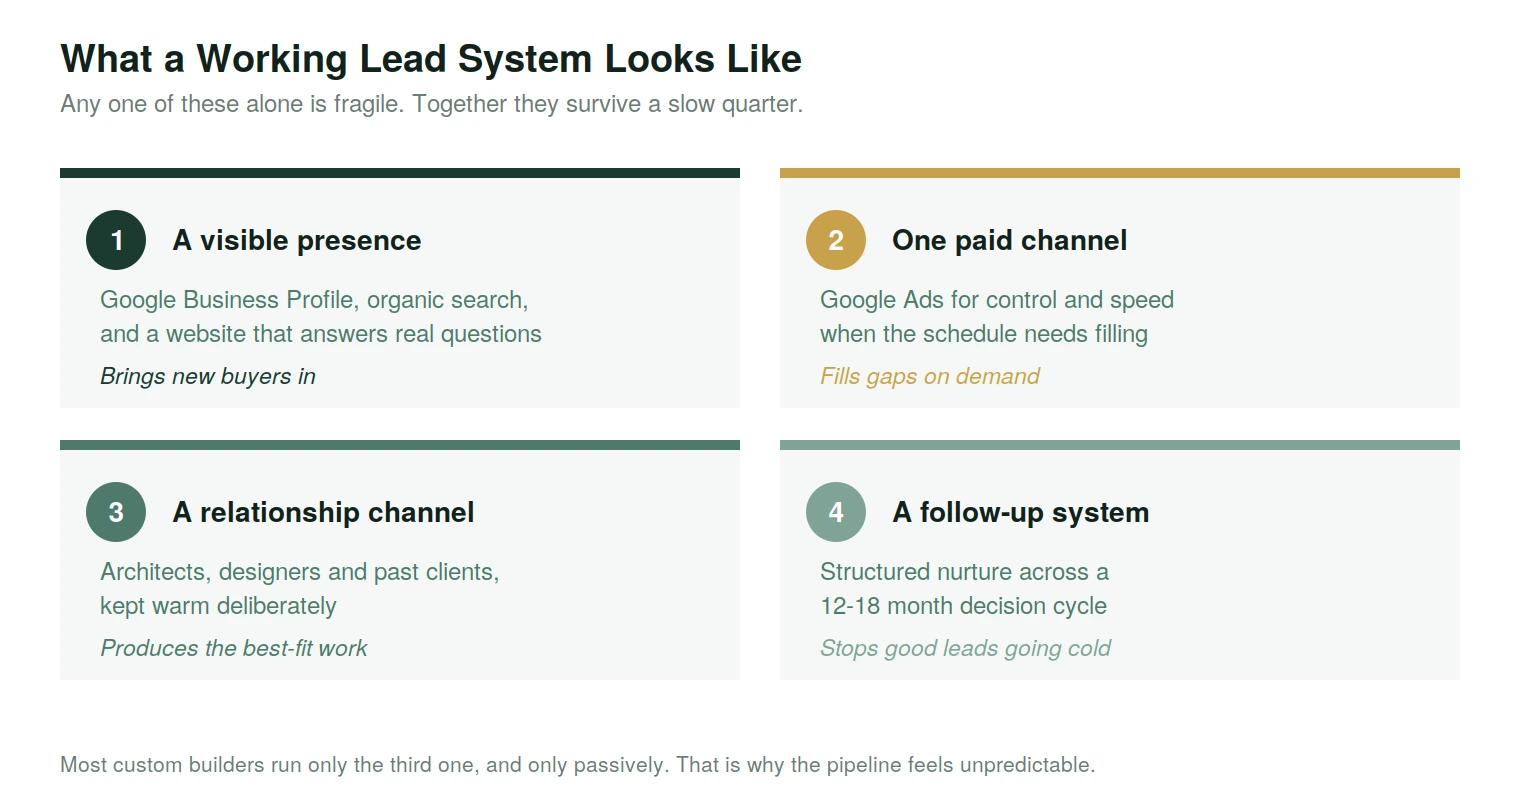Click the heading 'A relationship channel'
The image size is (1520, 800).
323,512
